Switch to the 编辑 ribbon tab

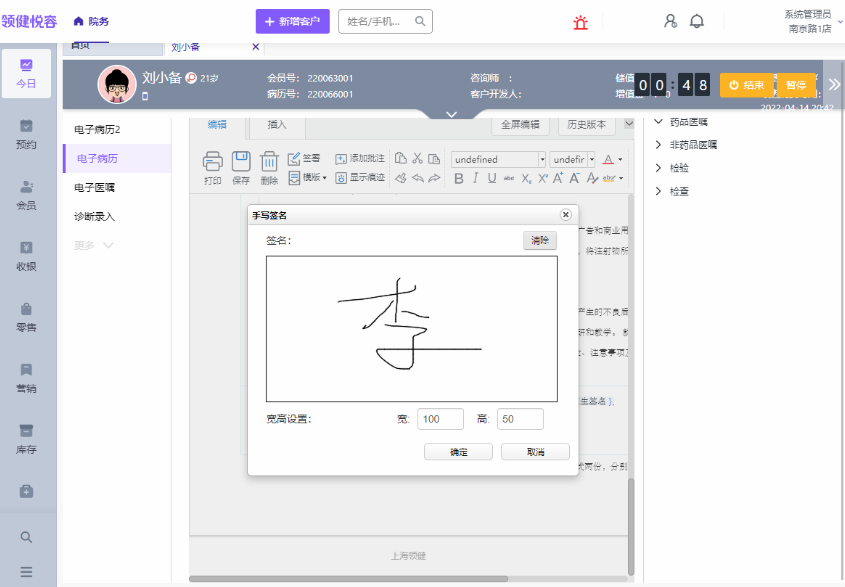(217, 125)
